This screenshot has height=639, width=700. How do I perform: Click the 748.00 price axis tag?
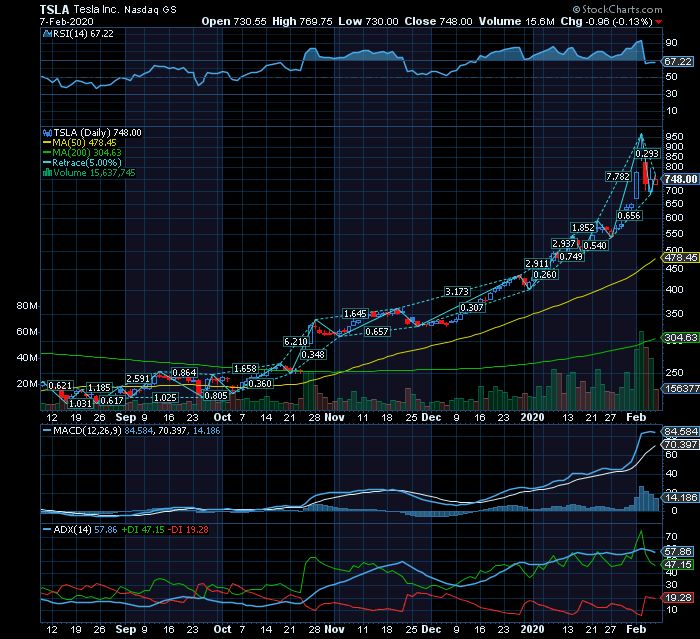point(680,179)
